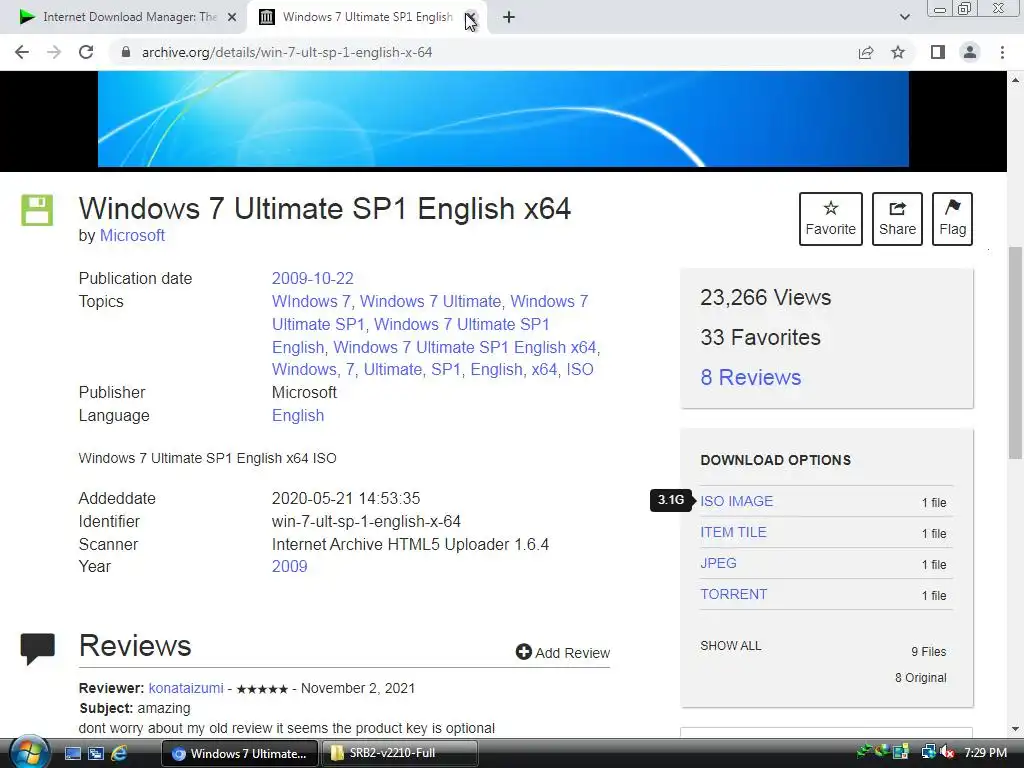Open the Microsoft creator link

(132, 236)
